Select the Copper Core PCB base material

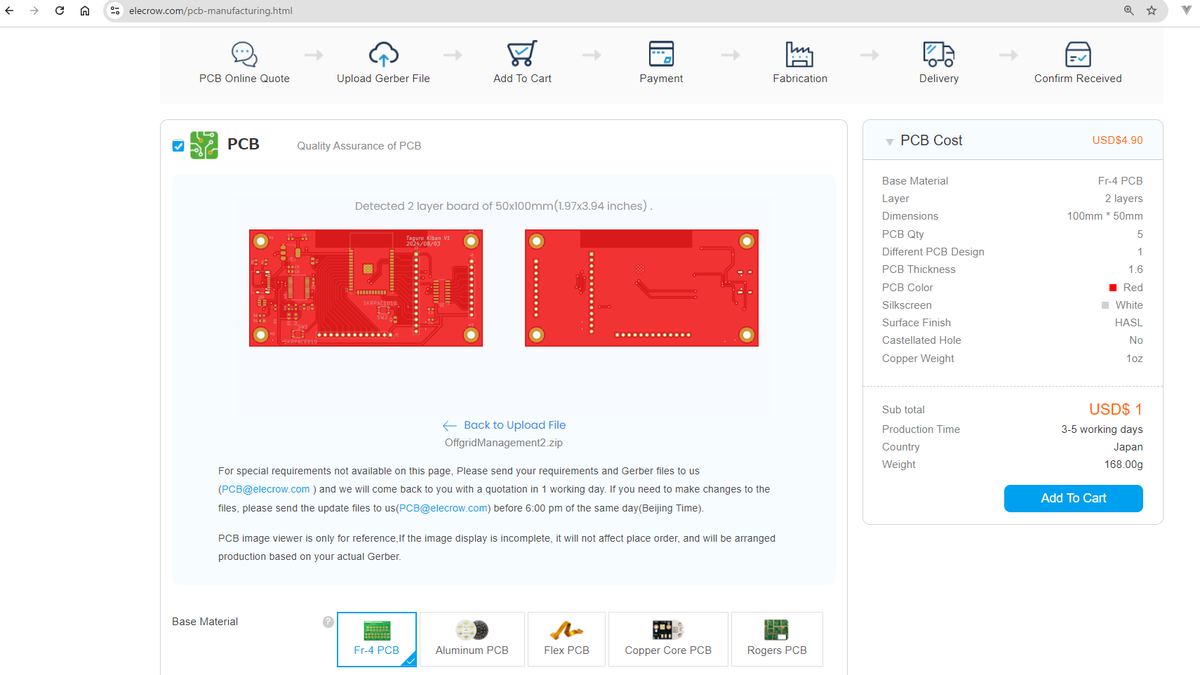pos(668,639)
